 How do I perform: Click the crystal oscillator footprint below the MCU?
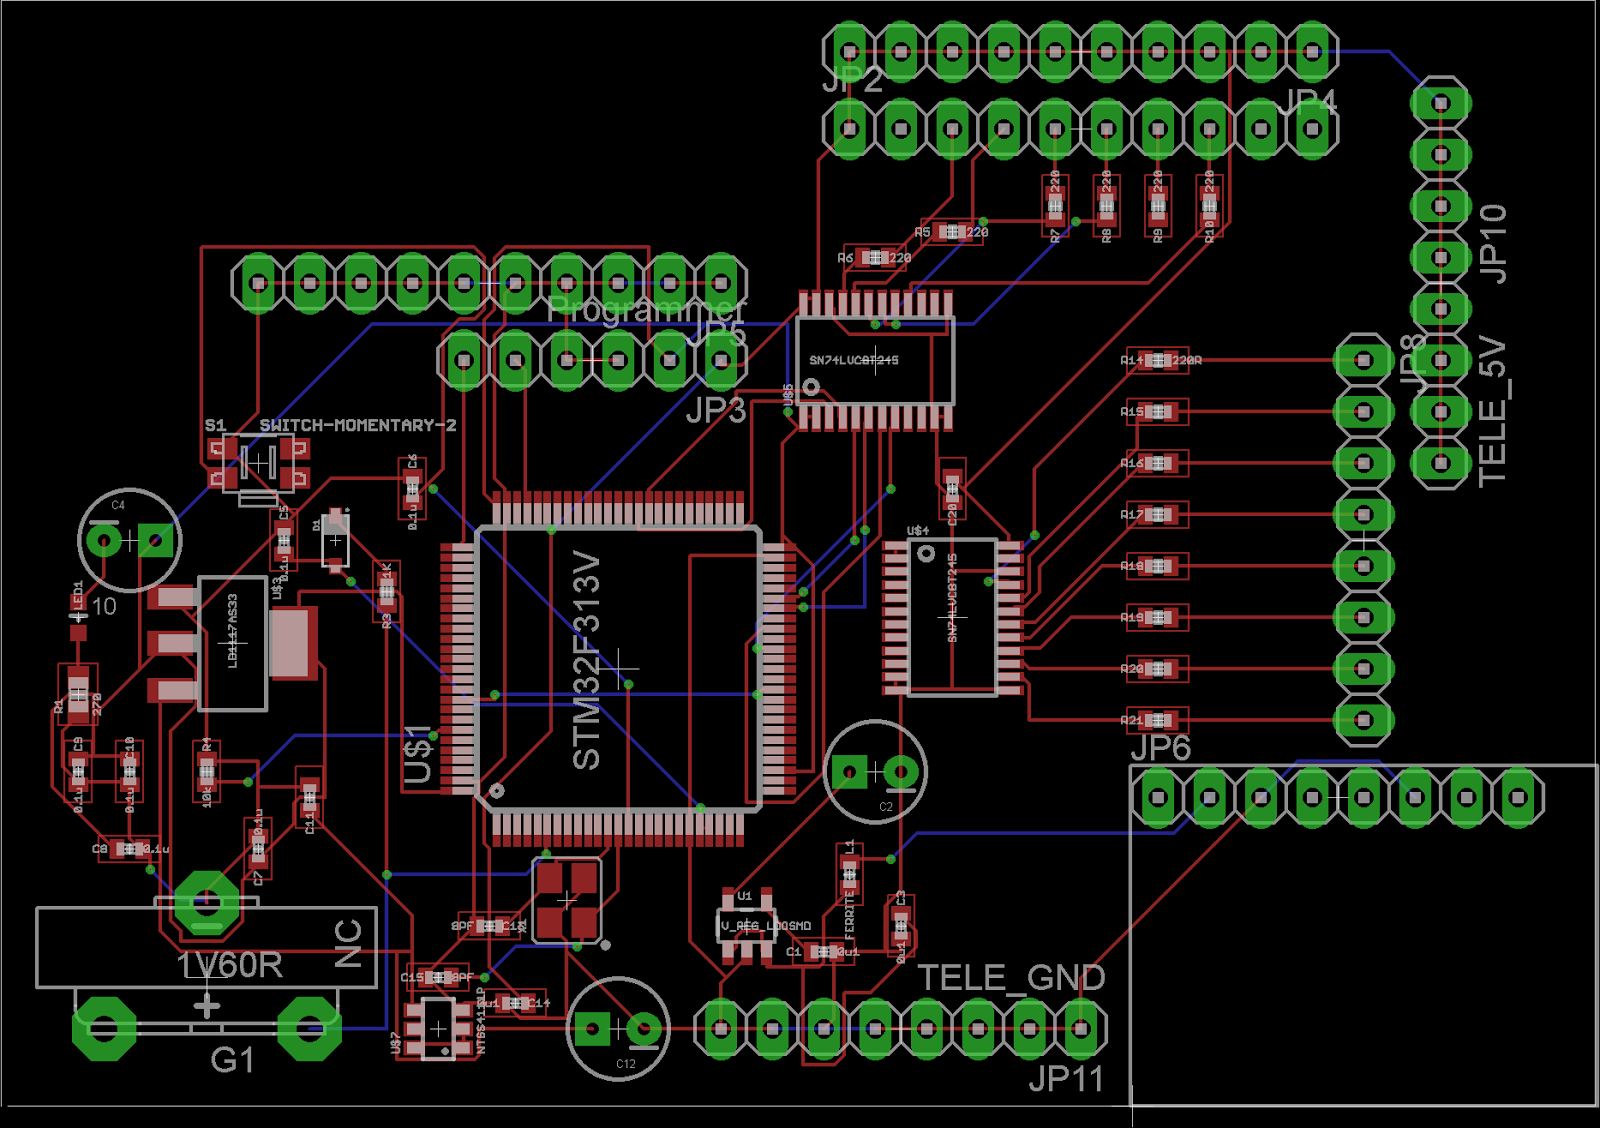click(x=565, y=900)
